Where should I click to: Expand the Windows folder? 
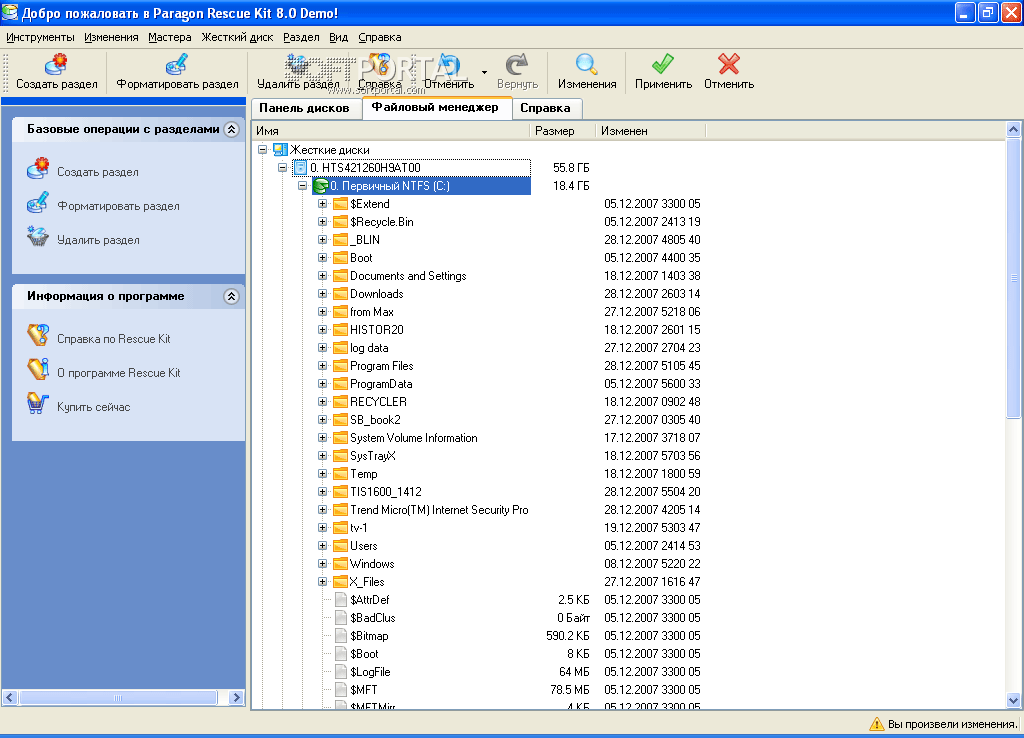click(323, 564)
